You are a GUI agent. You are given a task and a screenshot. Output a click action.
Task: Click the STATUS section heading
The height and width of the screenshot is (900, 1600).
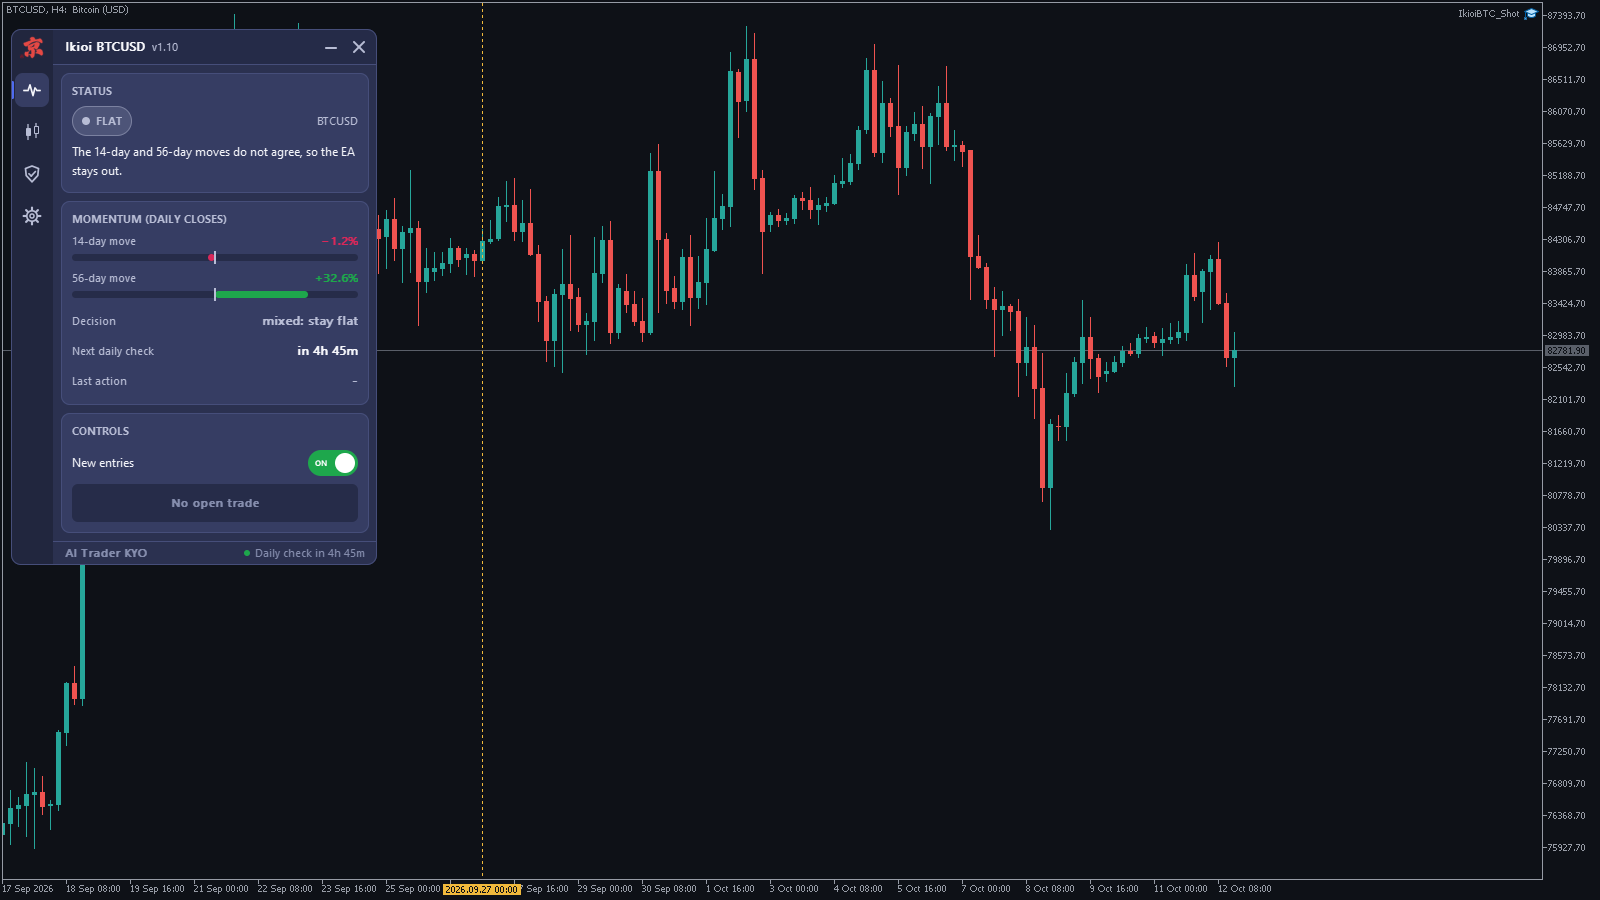(92, 91)
